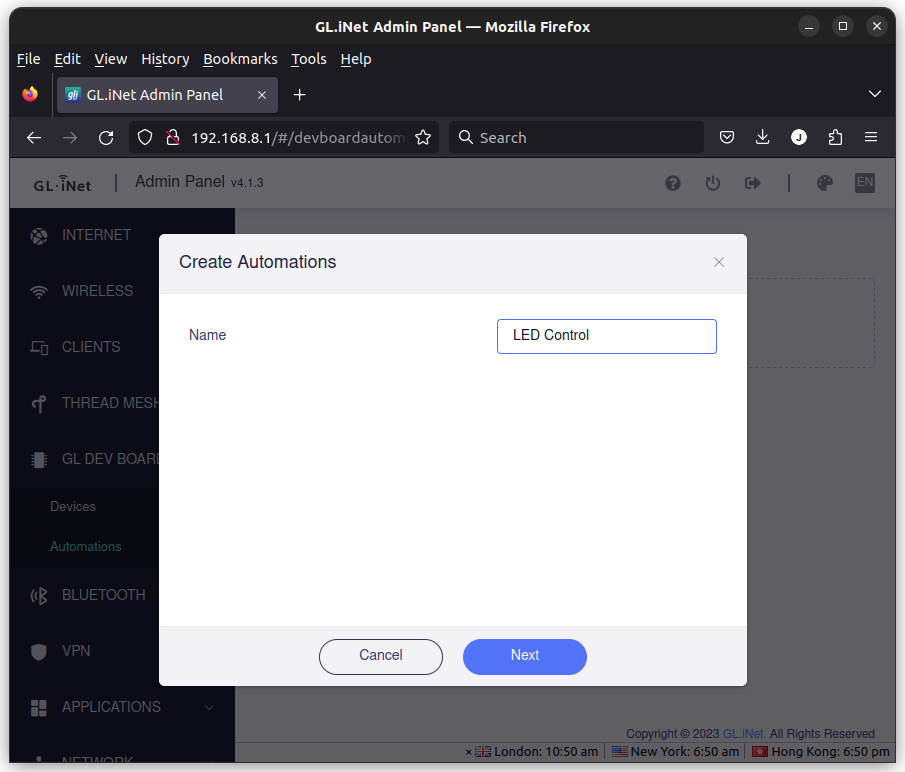The image size is (905, 772).
Task: Click the logout icon in header
Action: pos(753,183)
